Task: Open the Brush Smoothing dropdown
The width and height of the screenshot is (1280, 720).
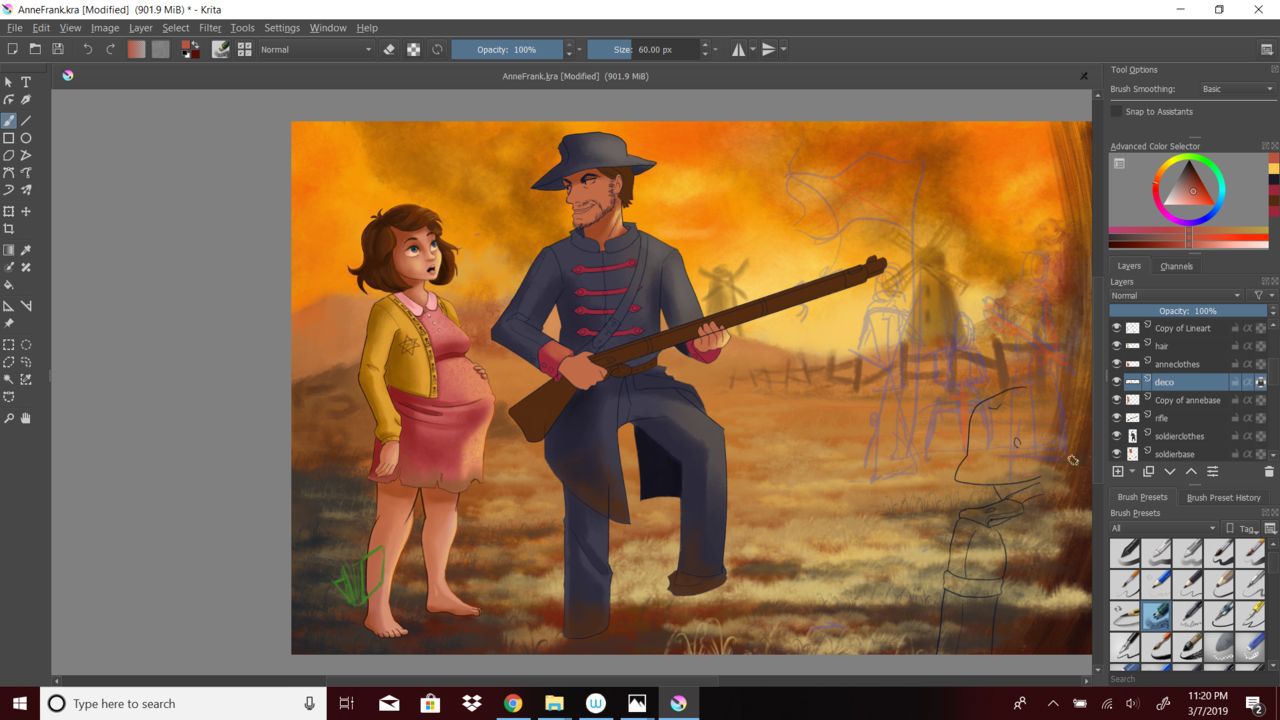Action: pos(1237,89)
